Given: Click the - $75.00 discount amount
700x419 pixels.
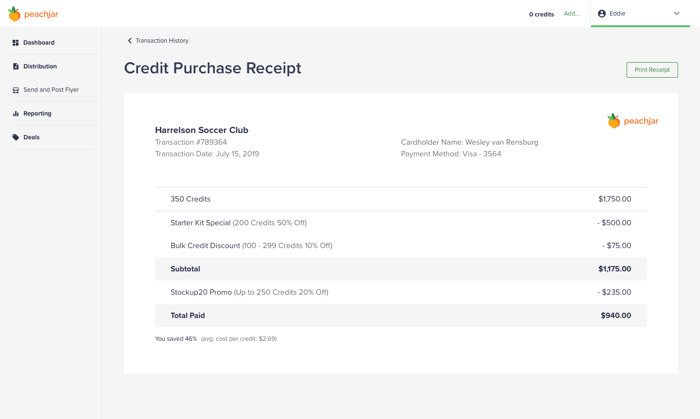Looking at the screenshot, I should click(617, 246).
